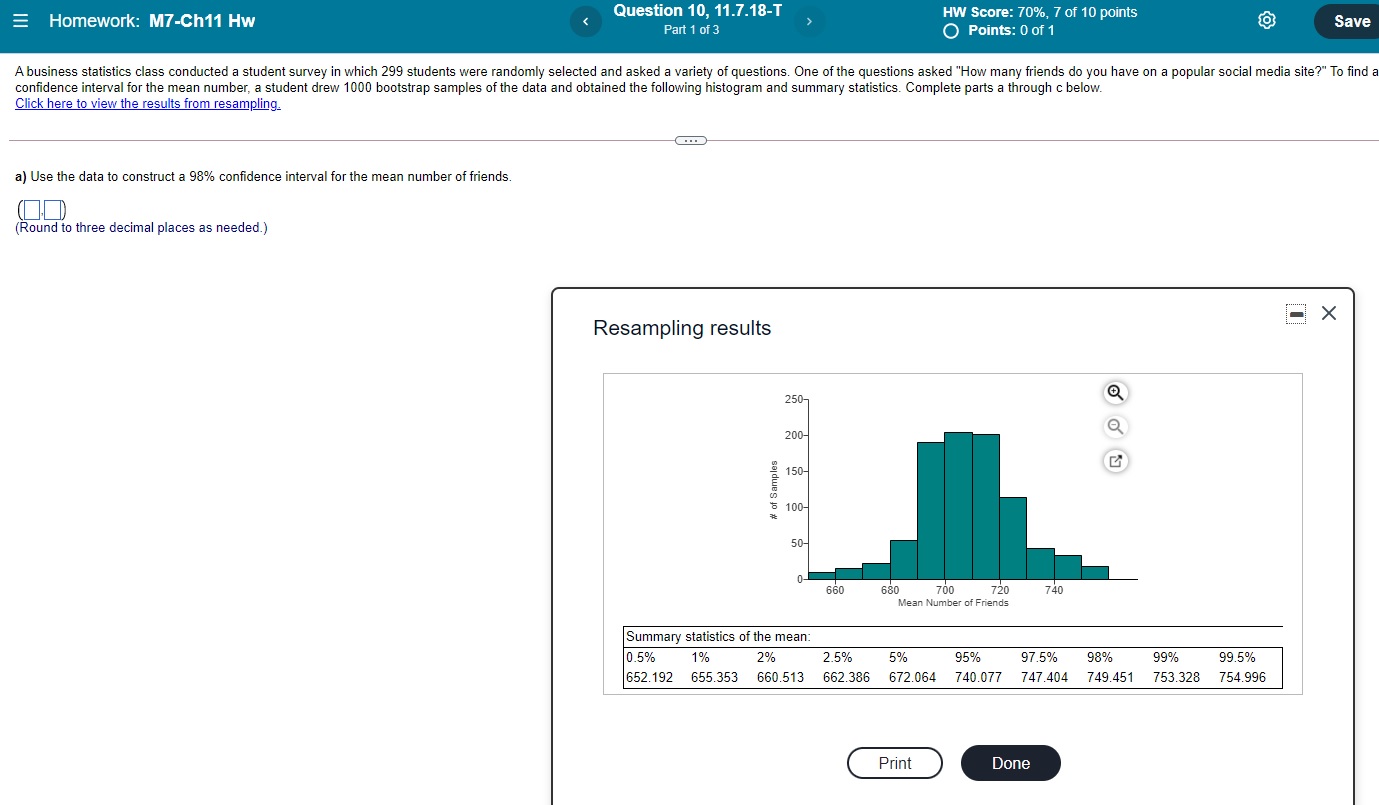Image resolution: width=1379 pixels, height=805 pixels.
Task: Click the upper bound answer box
Action: click(x=53, y=209)
